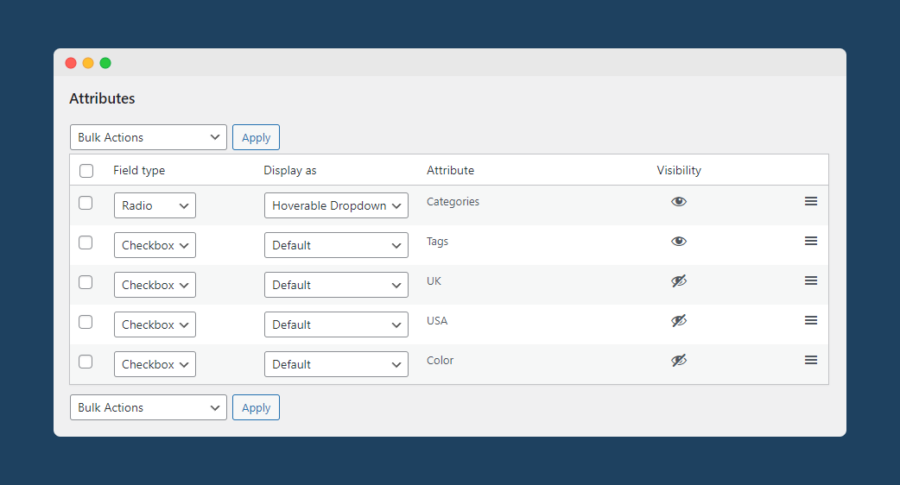Click the top Apply button
Image resolution: width=900 pixels, height=485 pixels.
(x=256, y=138)
